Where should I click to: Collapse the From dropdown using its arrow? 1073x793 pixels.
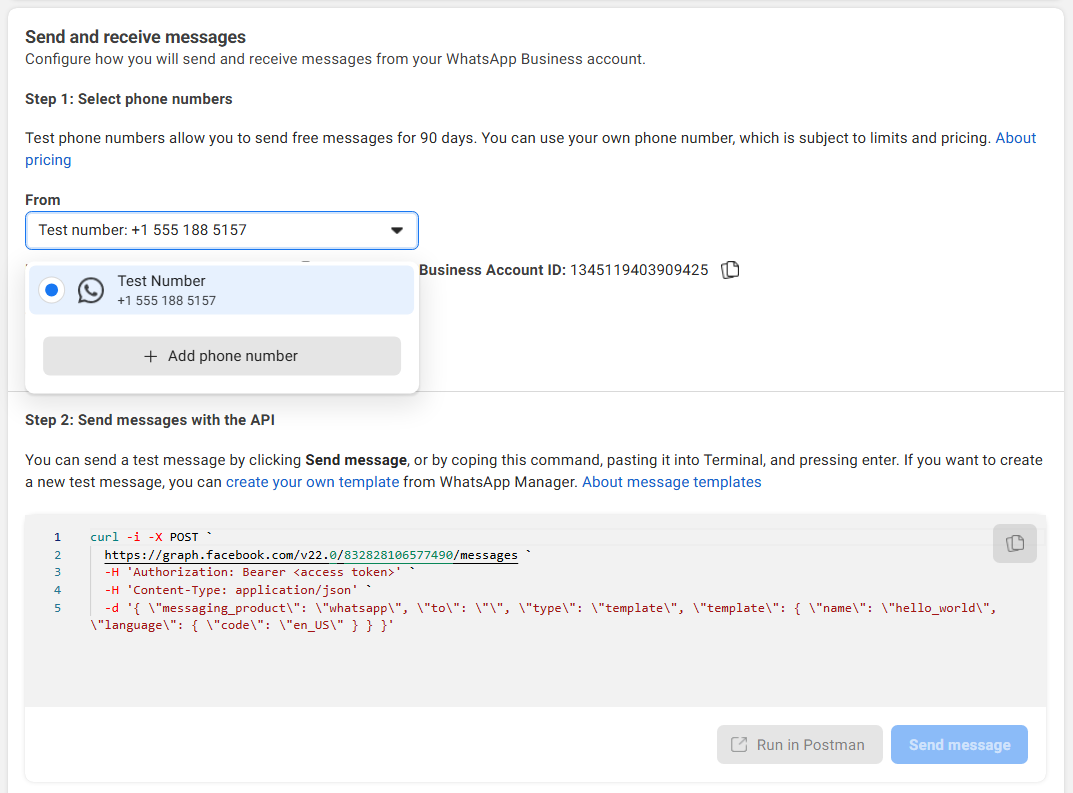pos(397,230)
